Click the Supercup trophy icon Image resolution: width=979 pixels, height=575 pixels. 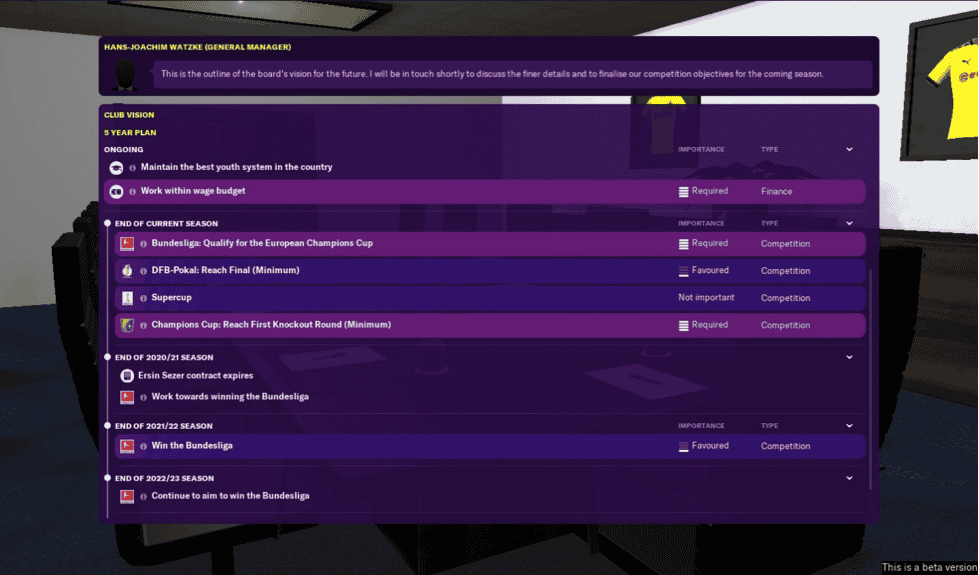point(127,298)
